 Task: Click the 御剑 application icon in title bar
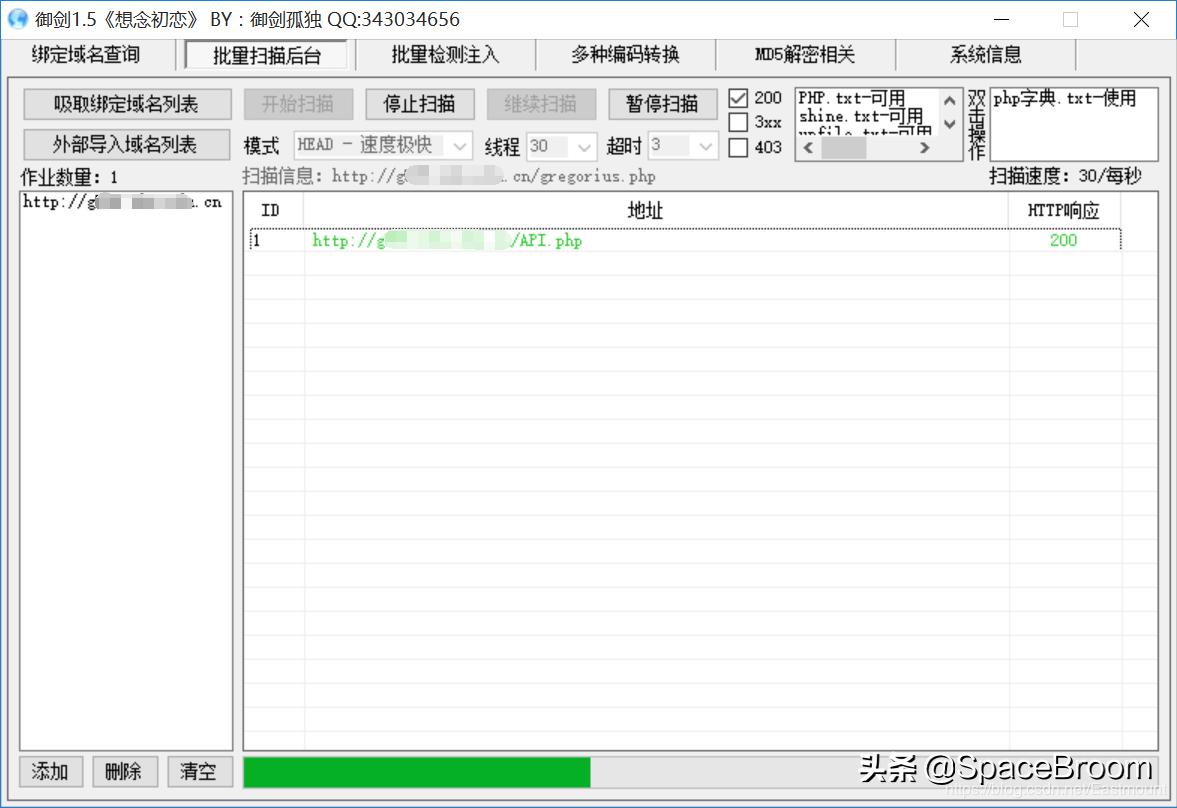18,18
